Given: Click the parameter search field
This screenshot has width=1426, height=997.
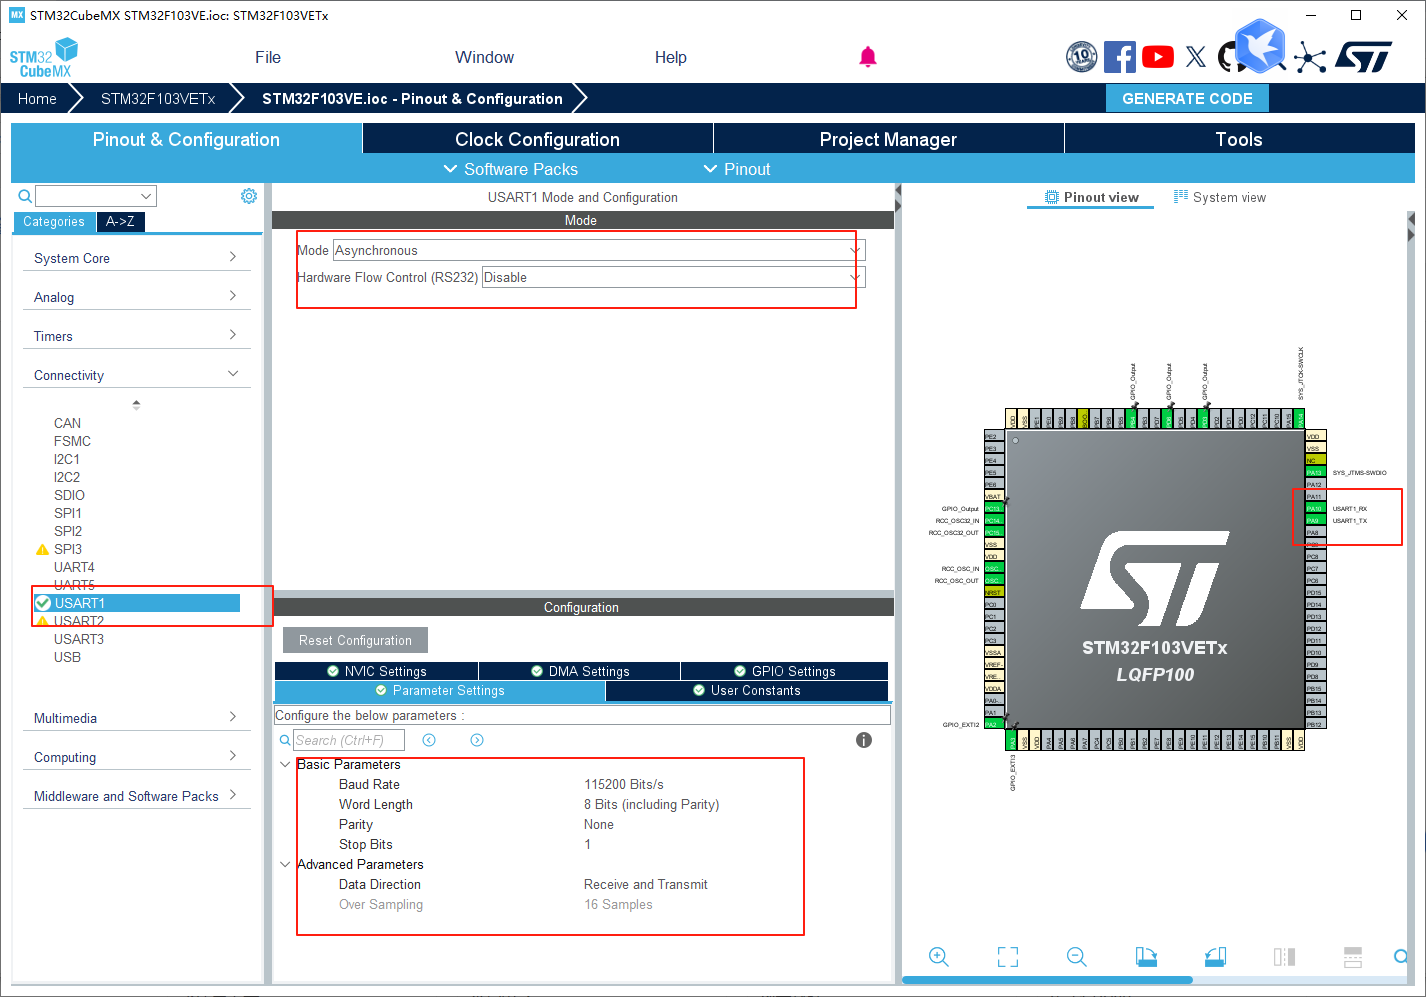Looking at the screenshot, I should [349, 740].
